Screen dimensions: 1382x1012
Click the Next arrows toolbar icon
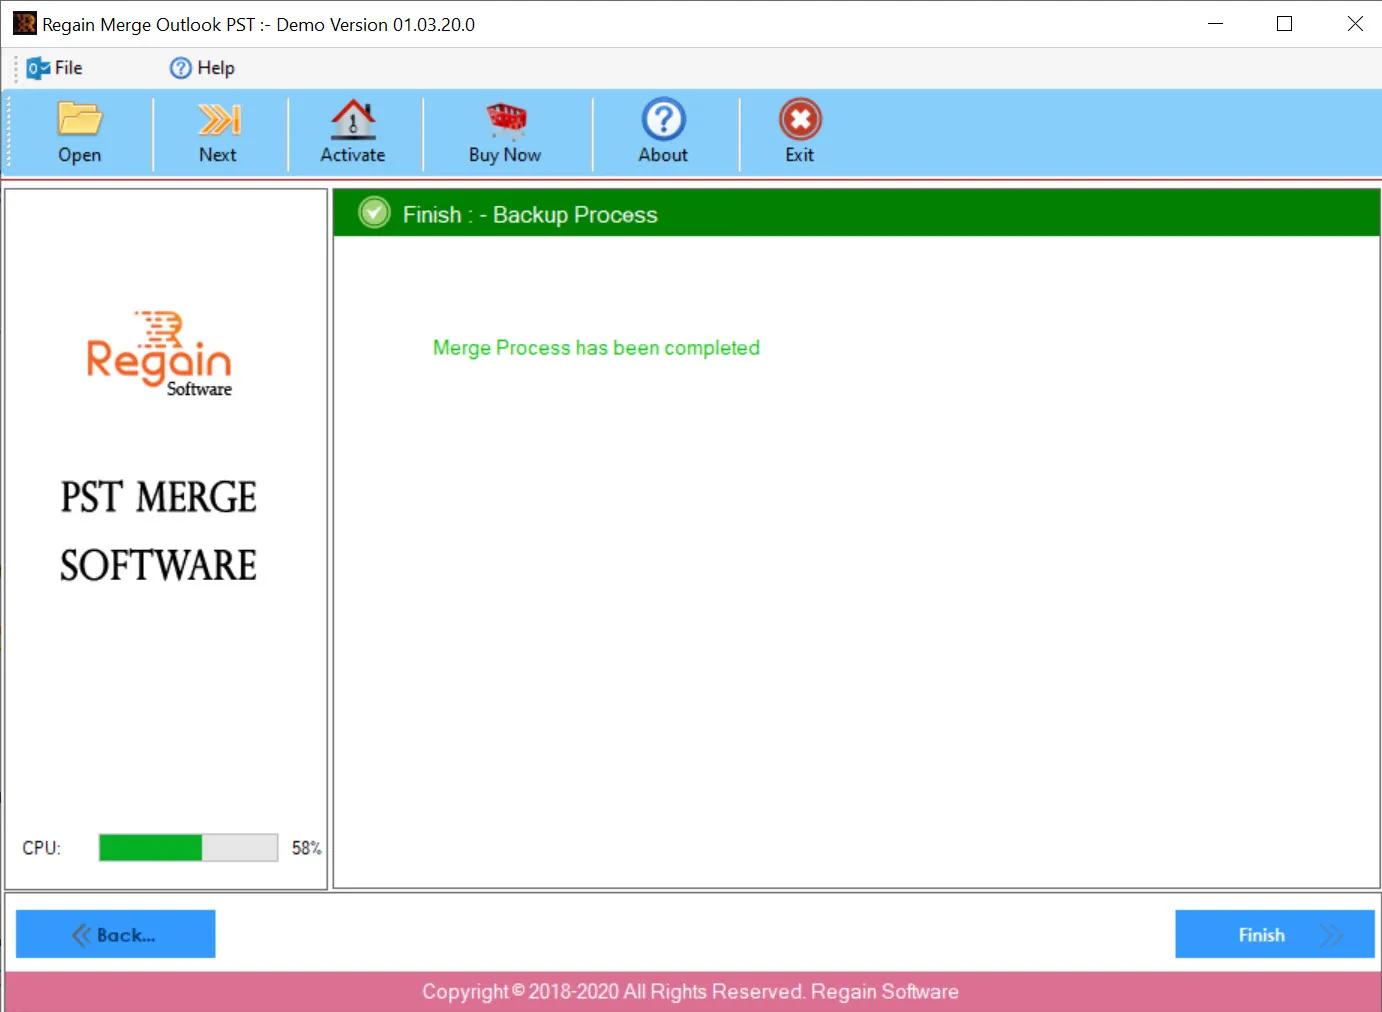tap(219, 119)
